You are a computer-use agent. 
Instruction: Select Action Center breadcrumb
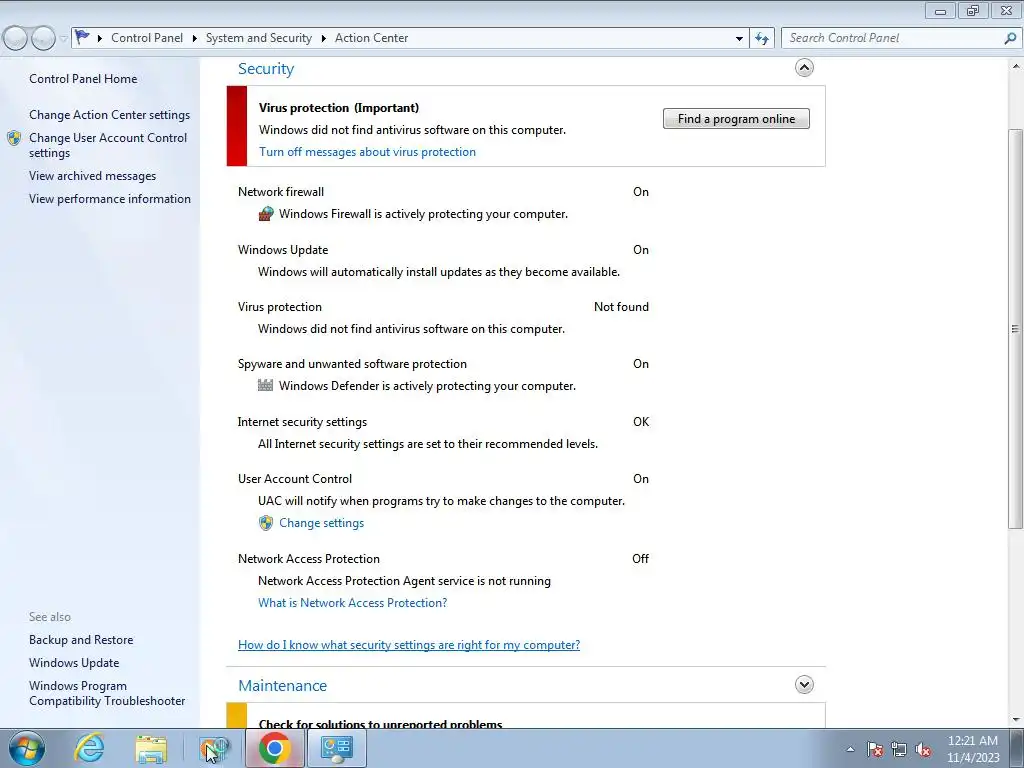pyautogui.click(x=372, y=38)
